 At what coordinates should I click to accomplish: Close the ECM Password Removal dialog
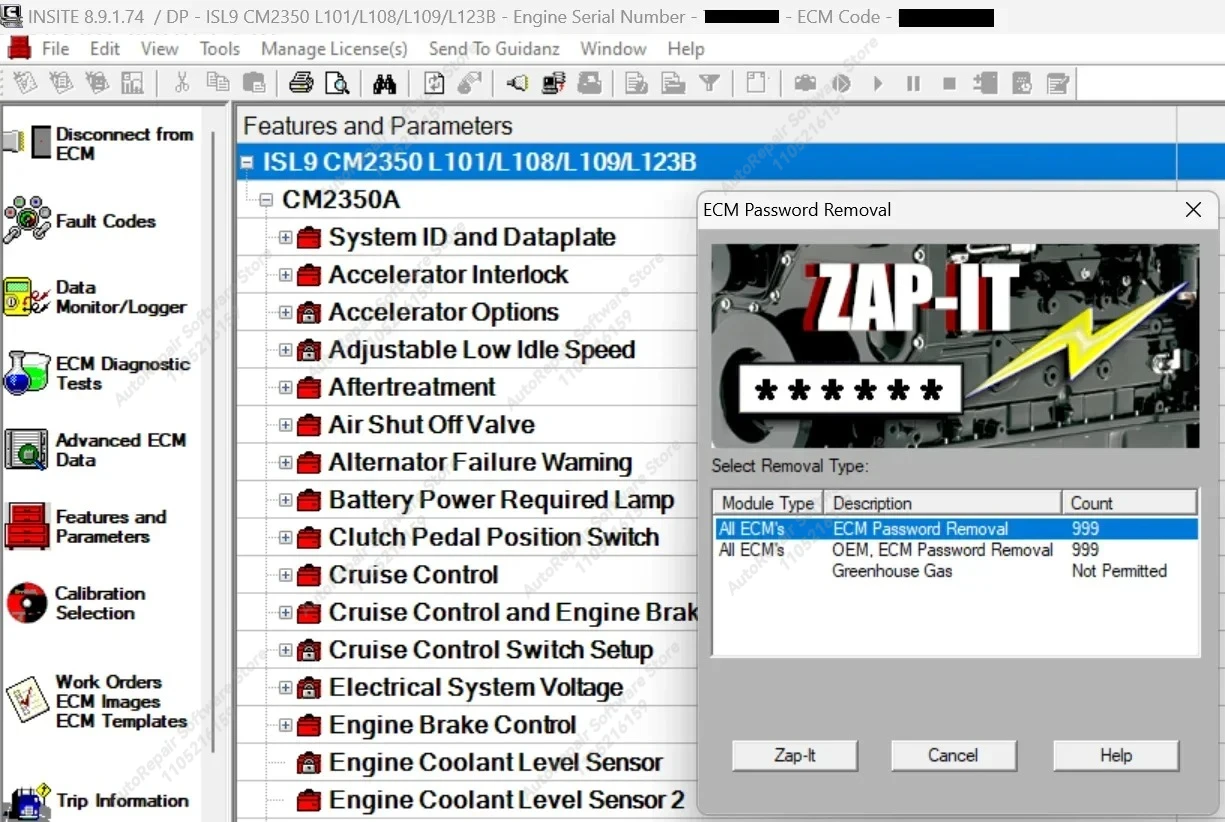(x=1193, y=210)
